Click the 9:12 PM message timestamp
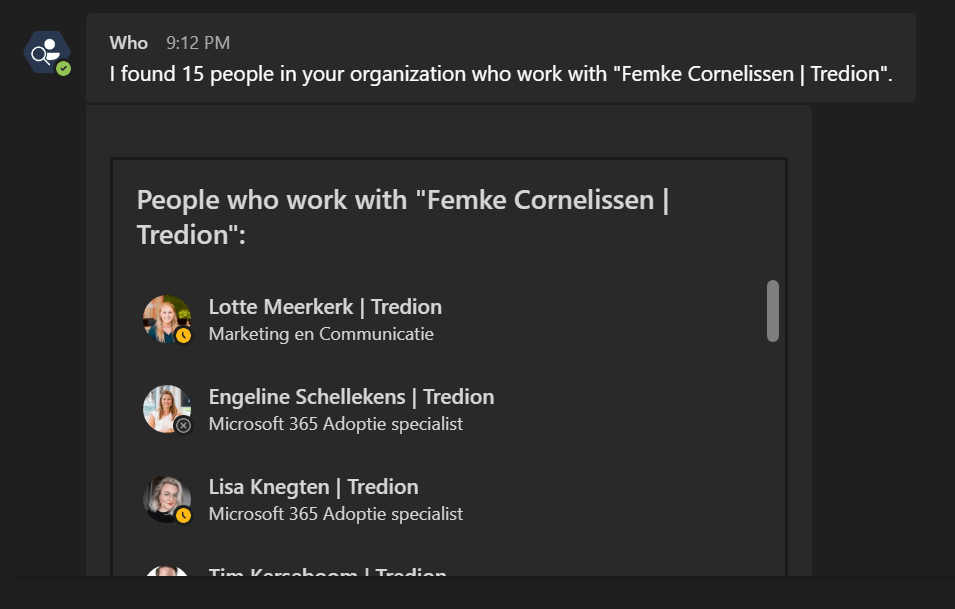955x609 pixels. point(198,43)
